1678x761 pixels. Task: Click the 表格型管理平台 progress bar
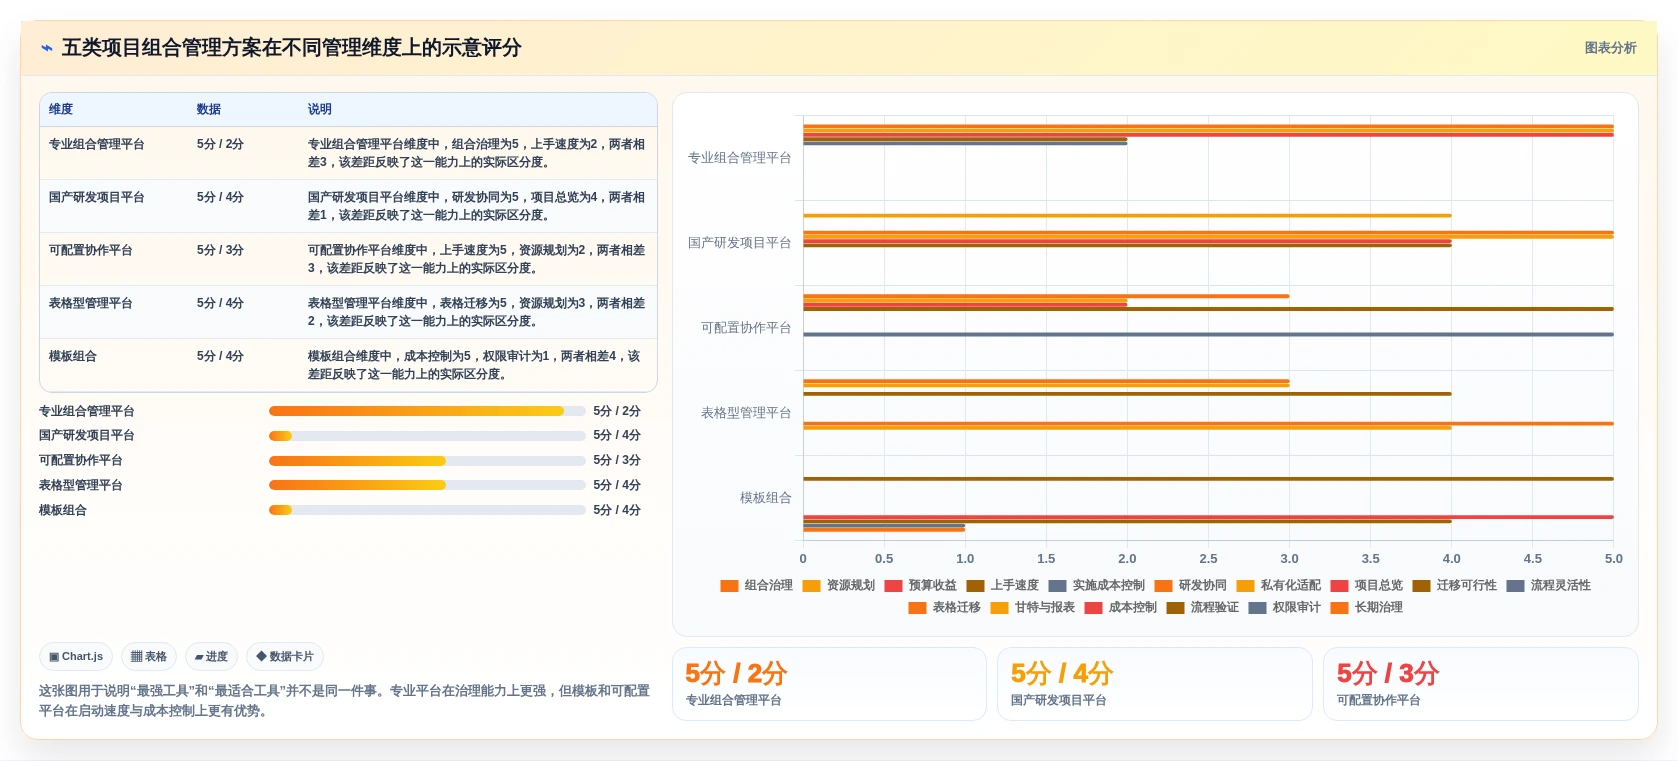click(x=427, y=485)
